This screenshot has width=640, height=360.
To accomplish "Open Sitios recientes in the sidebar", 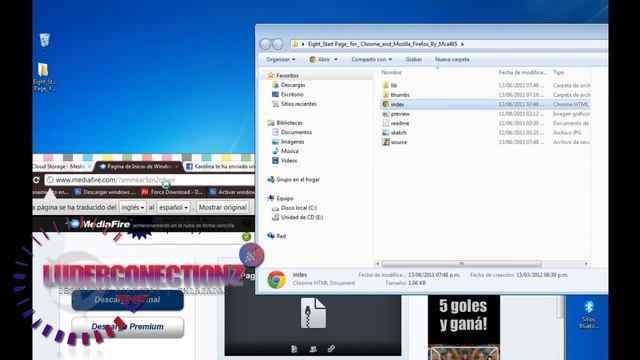I will tap(298, 104).
